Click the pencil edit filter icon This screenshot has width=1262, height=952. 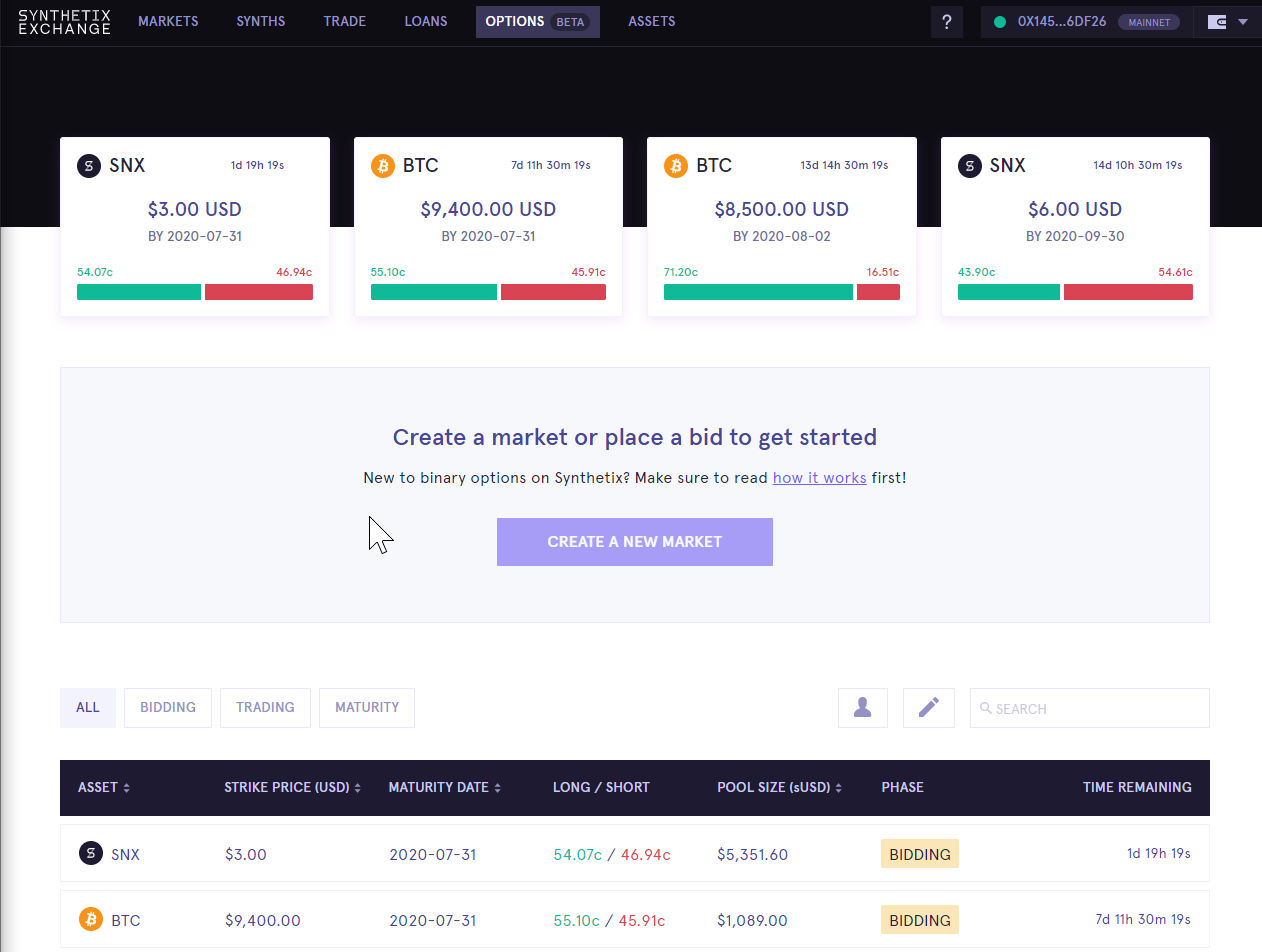[928, 708]
